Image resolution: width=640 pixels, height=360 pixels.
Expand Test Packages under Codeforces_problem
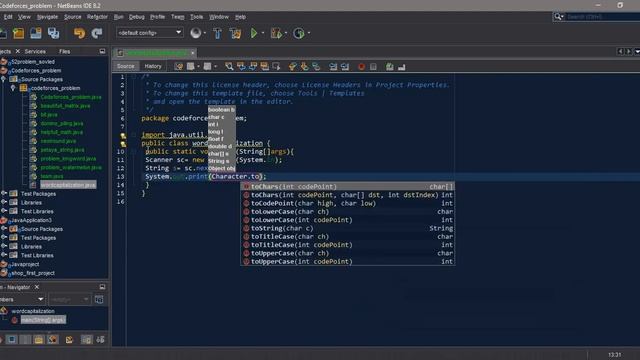click(x=4, y=193)
